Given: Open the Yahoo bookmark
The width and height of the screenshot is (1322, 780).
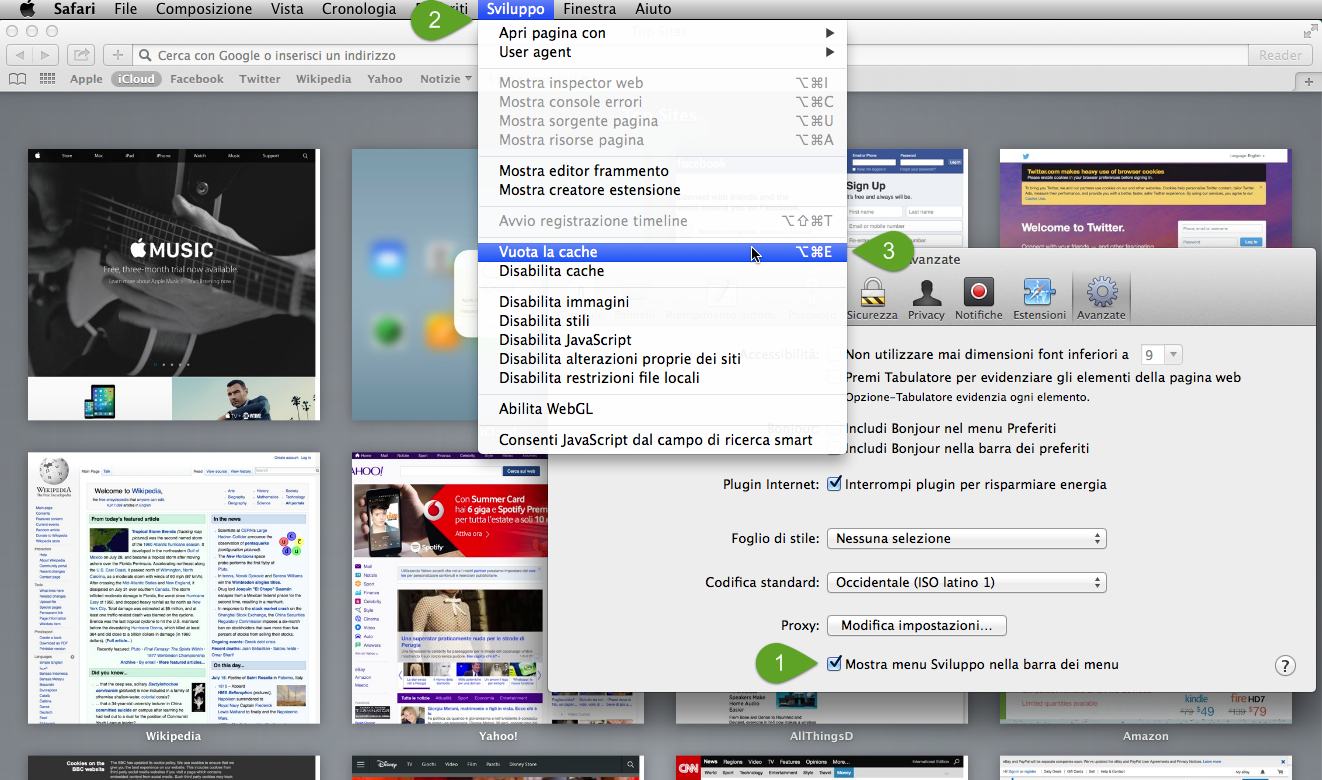Looking at the screenshot, I should [x=385, y=79].
